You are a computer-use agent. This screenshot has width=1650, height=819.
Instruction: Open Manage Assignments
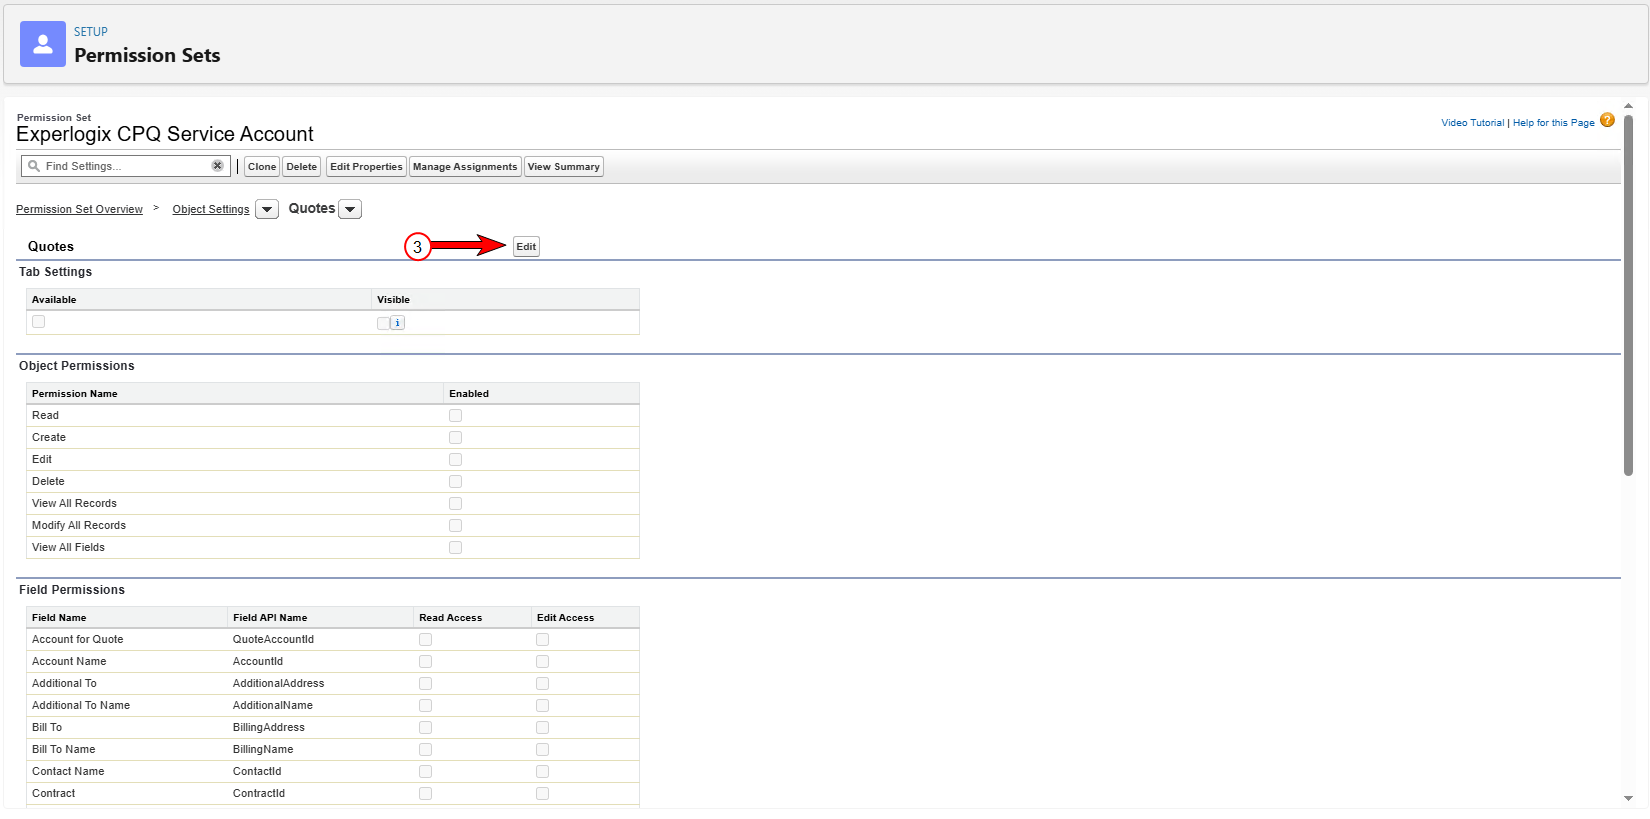[x=465, y=167]
